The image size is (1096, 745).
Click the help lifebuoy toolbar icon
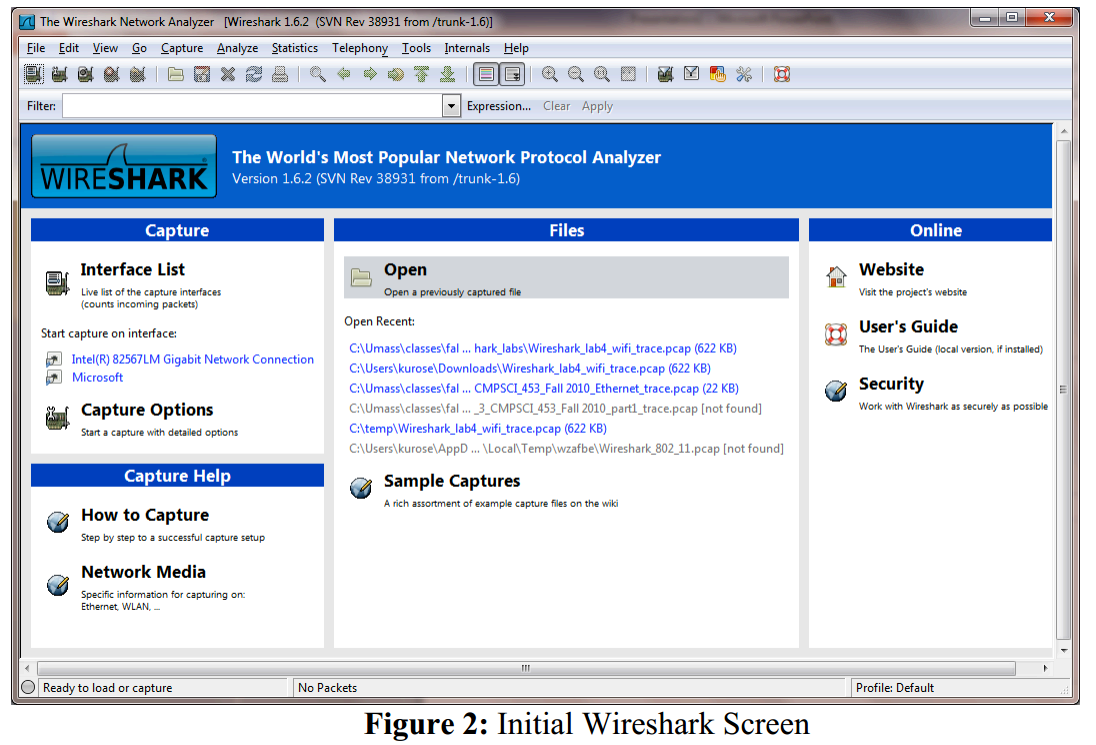click(x=781, y=74)
